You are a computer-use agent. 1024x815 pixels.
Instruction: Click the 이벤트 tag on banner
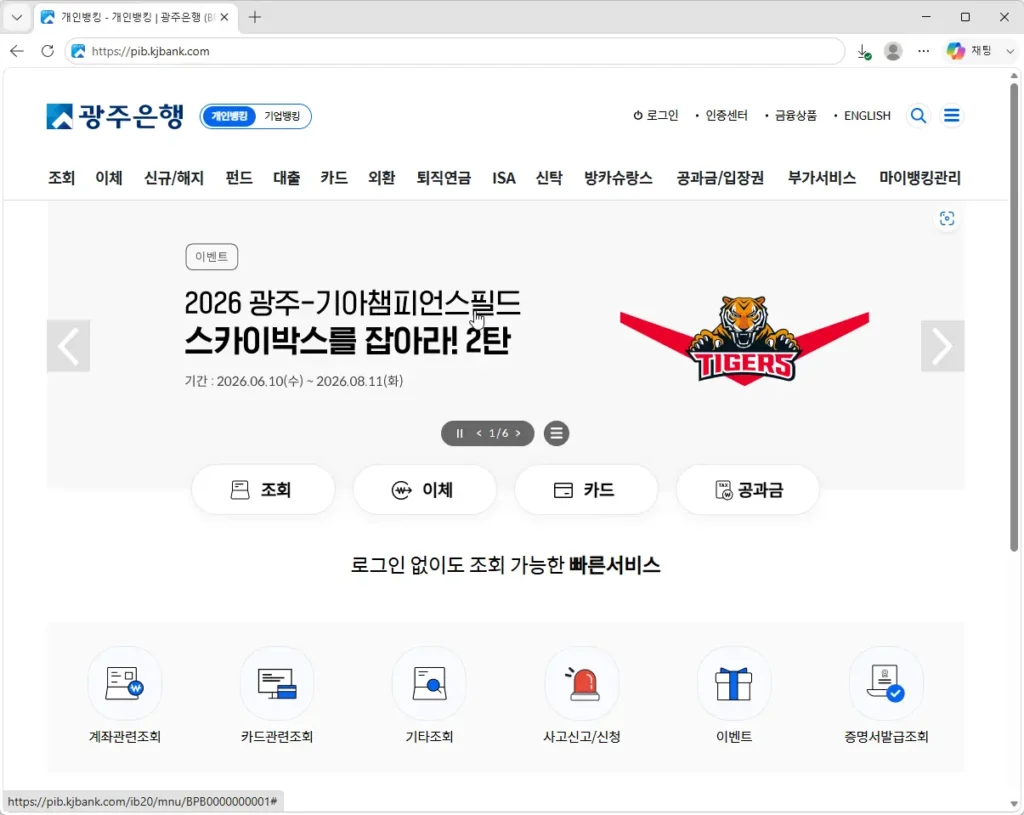pos(212,257)
